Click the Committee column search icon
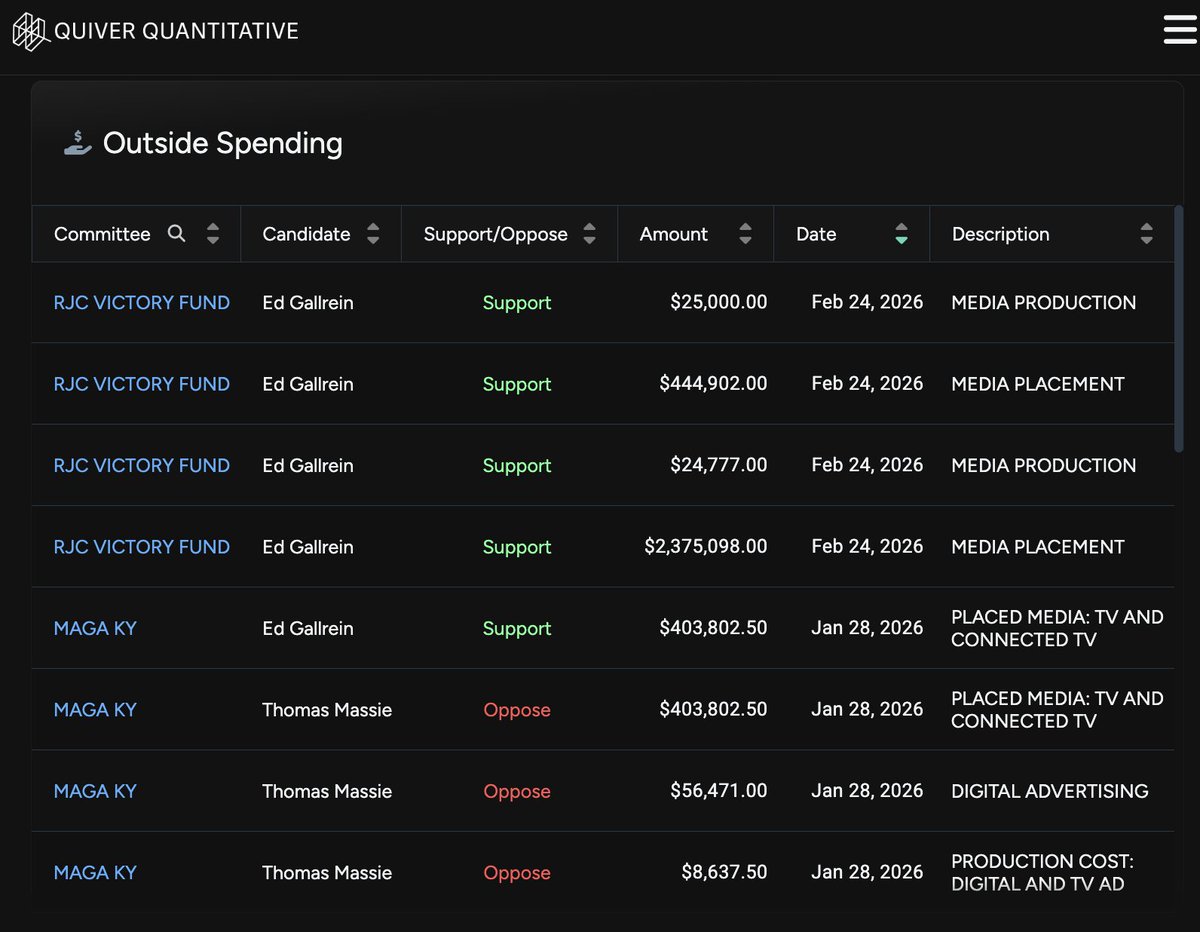 tap(177, 234)
